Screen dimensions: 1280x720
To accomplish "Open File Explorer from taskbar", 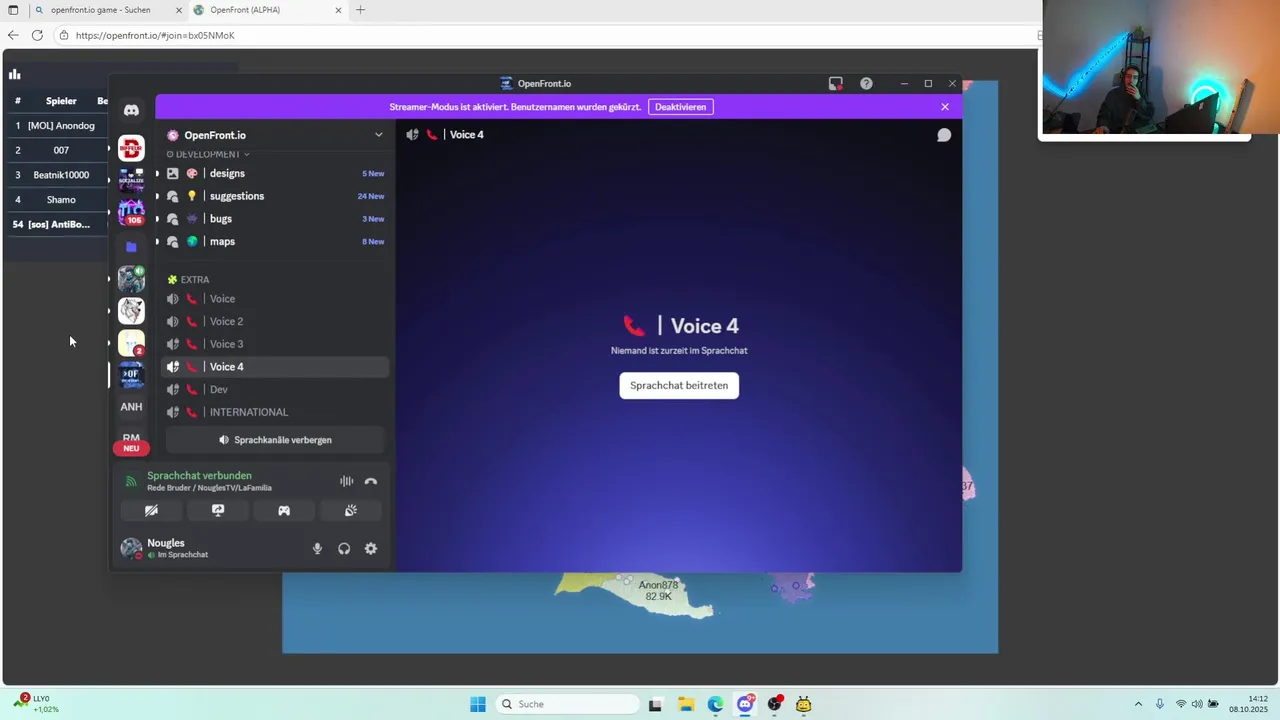I will pyautogui.click(x=686, y=704).
